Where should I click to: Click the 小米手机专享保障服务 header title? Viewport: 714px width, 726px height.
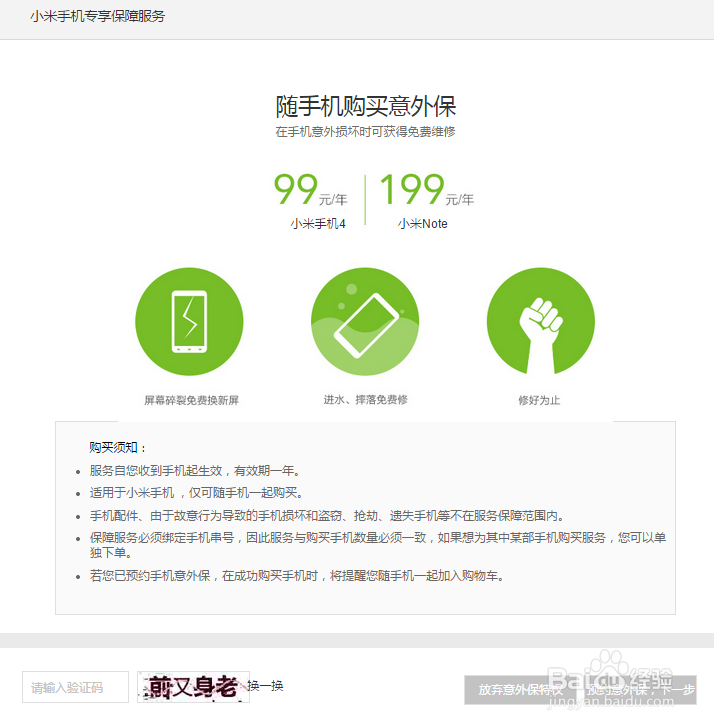[x=98, y=16]
